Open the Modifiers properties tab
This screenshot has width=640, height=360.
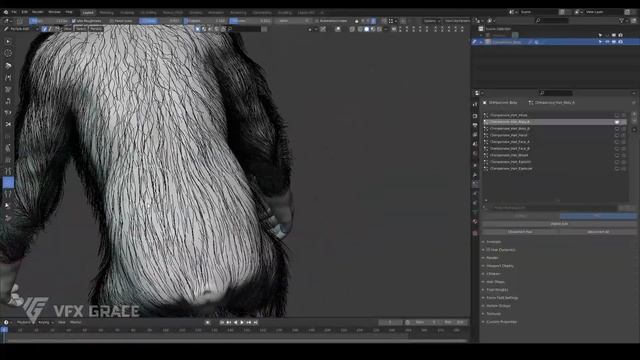click(x=475, y=176)
